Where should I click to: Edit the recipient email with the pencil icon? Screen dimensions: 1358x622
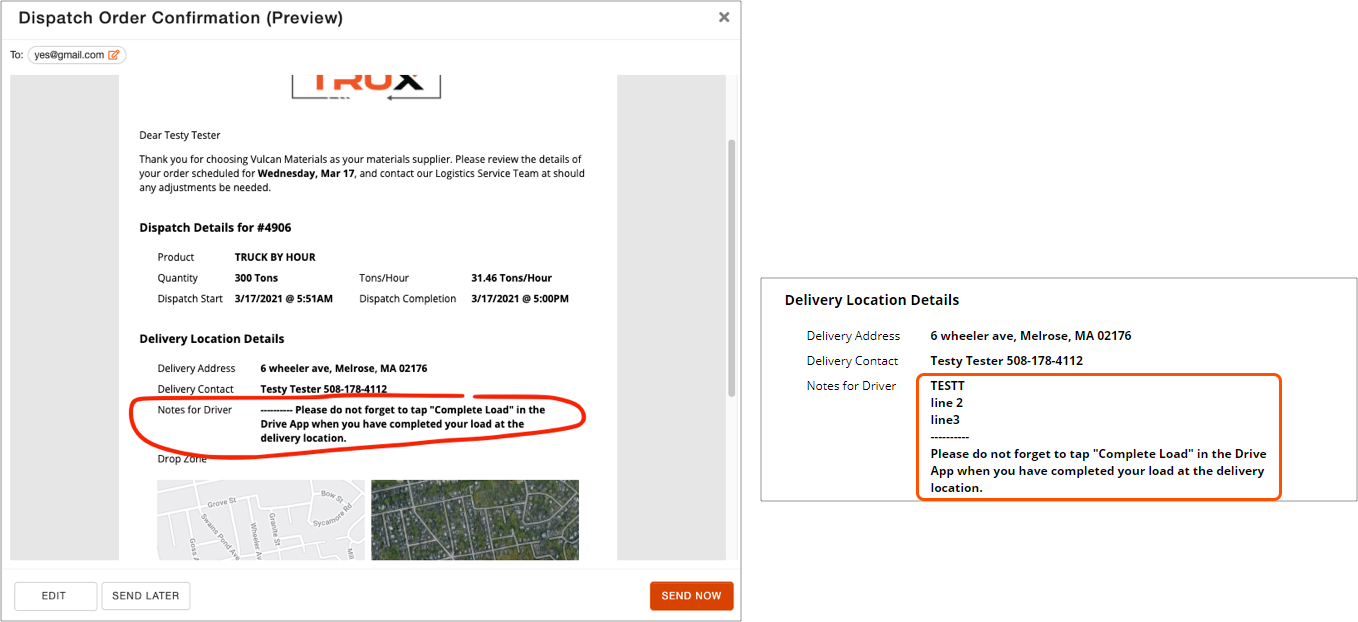[x=114, y=55]
